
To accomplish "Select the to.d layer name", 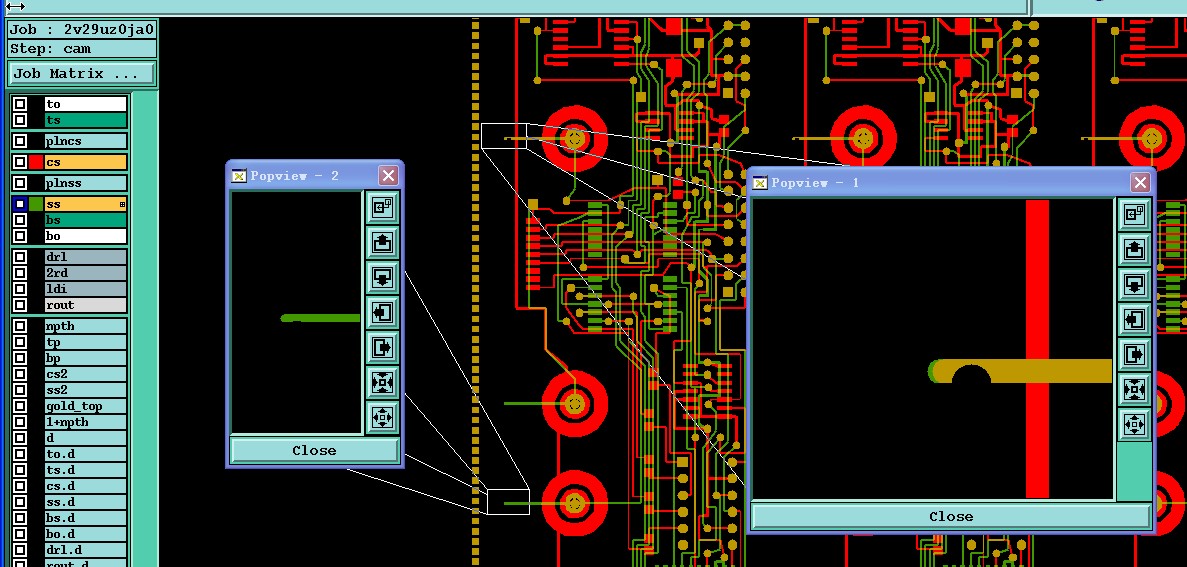I will [85, 454].
